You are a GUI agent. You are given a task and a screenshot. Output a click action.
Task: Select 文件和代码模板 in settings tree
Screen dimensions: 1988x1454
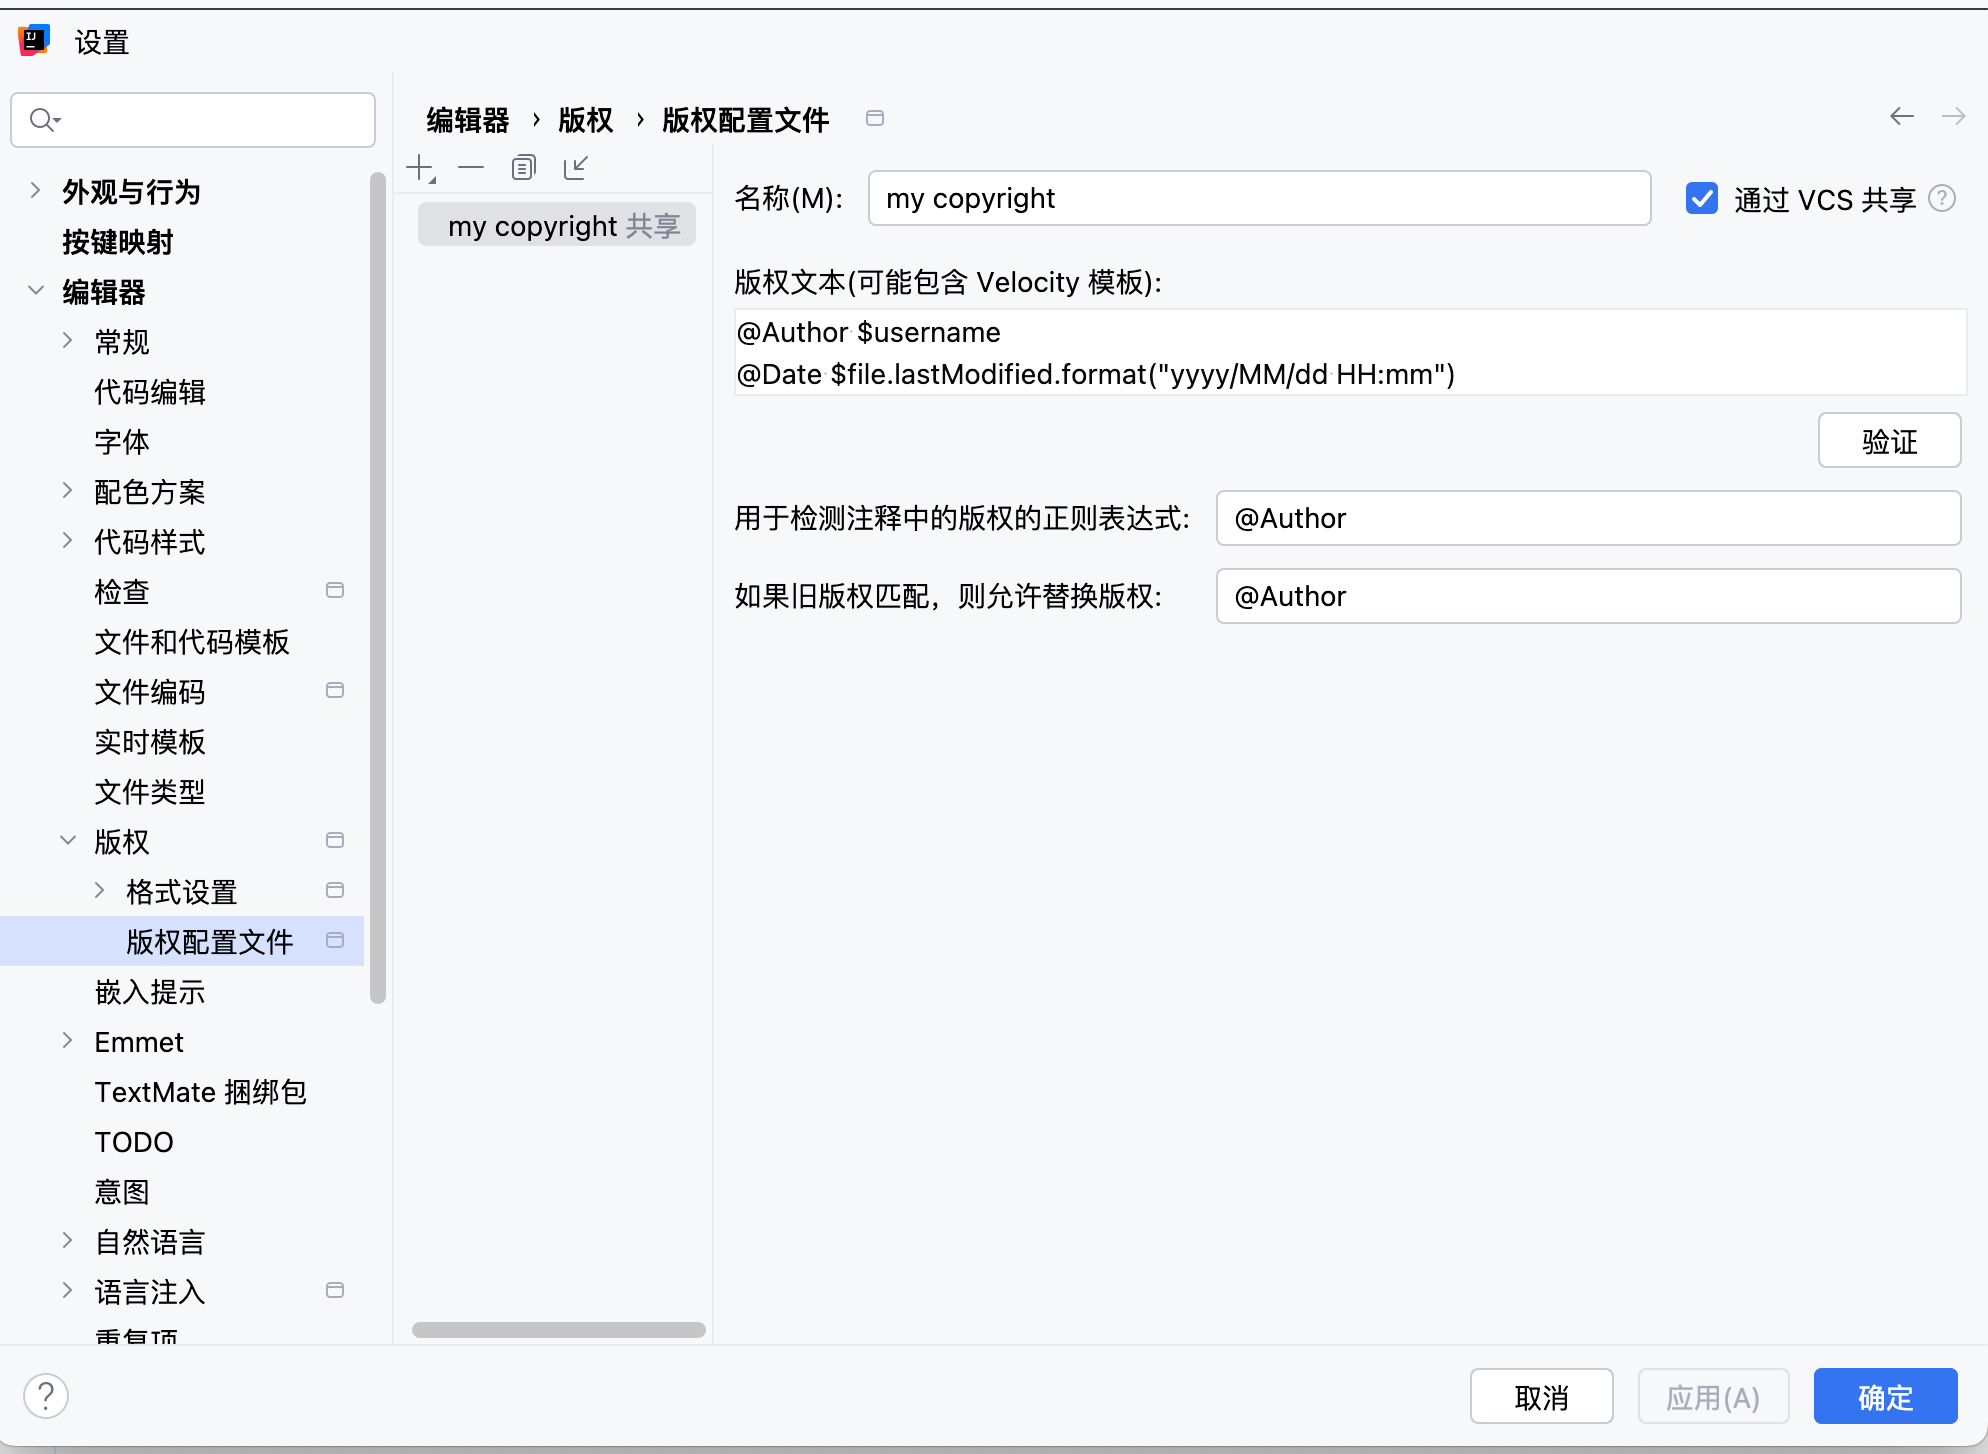[x=192, y=642]
